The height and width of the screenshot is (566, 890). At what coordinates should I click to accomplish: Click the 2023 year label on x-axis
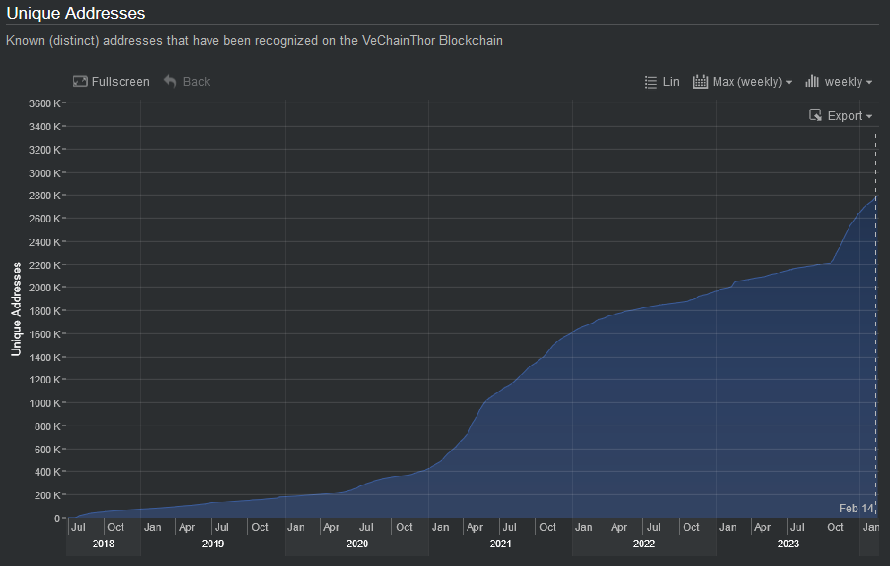[x=788, y=544]
